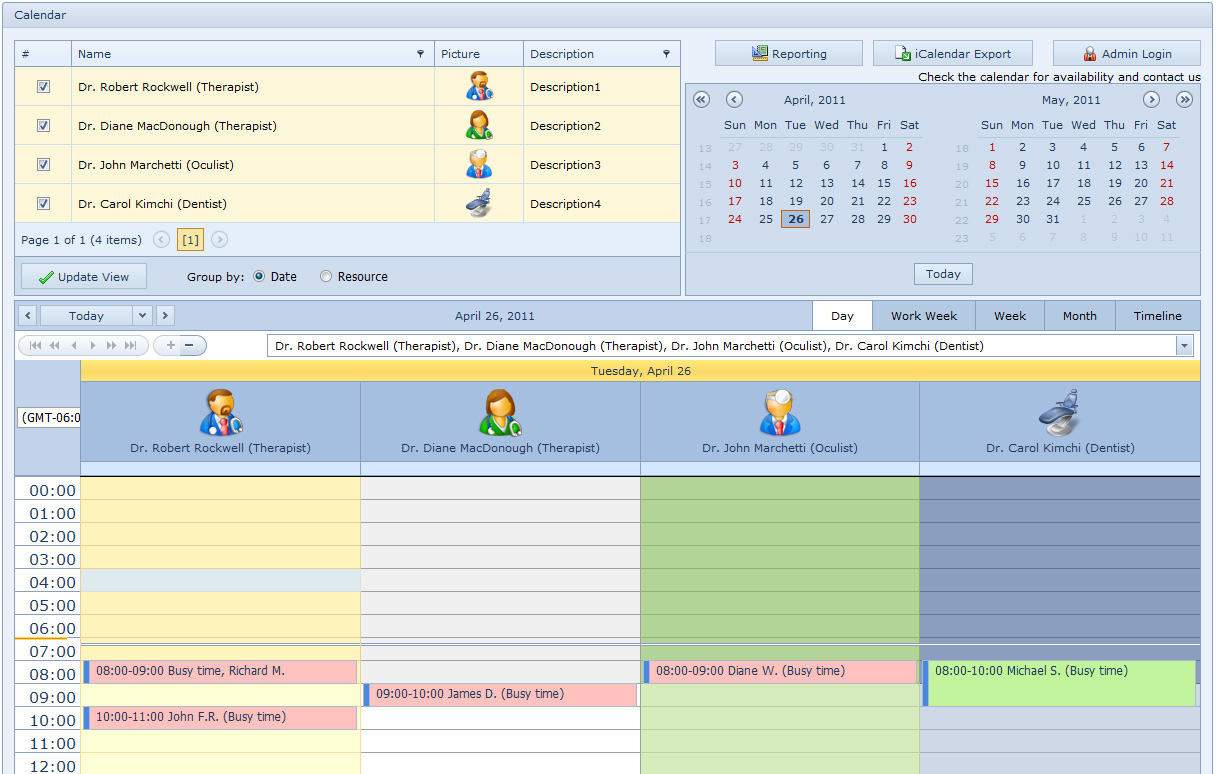Go to previous day in scheduler toolbar
The height and width of the screenshot is (774, 1216).
(28, 316)
